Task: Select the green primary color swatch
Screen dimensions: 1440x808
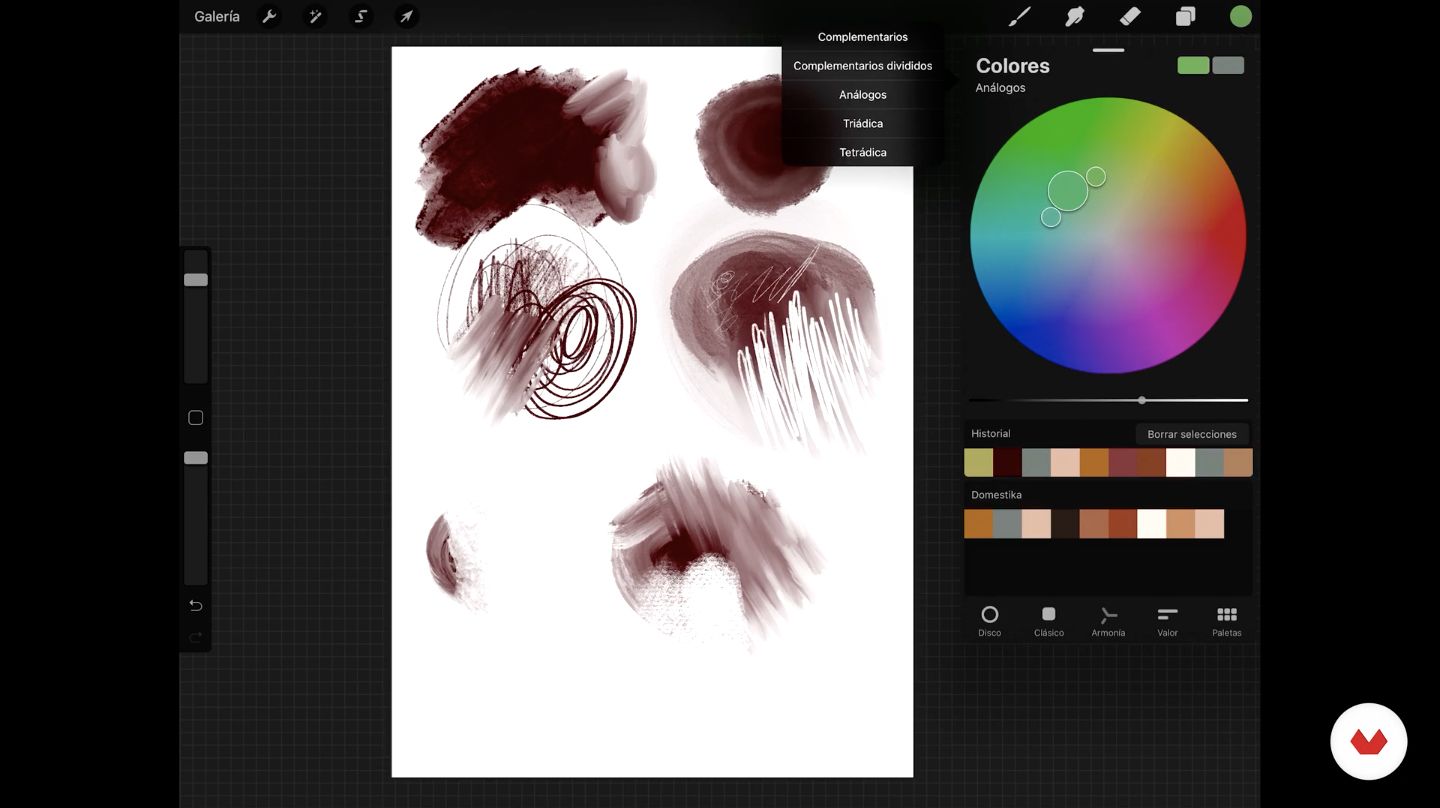Action: point(1193,66)
